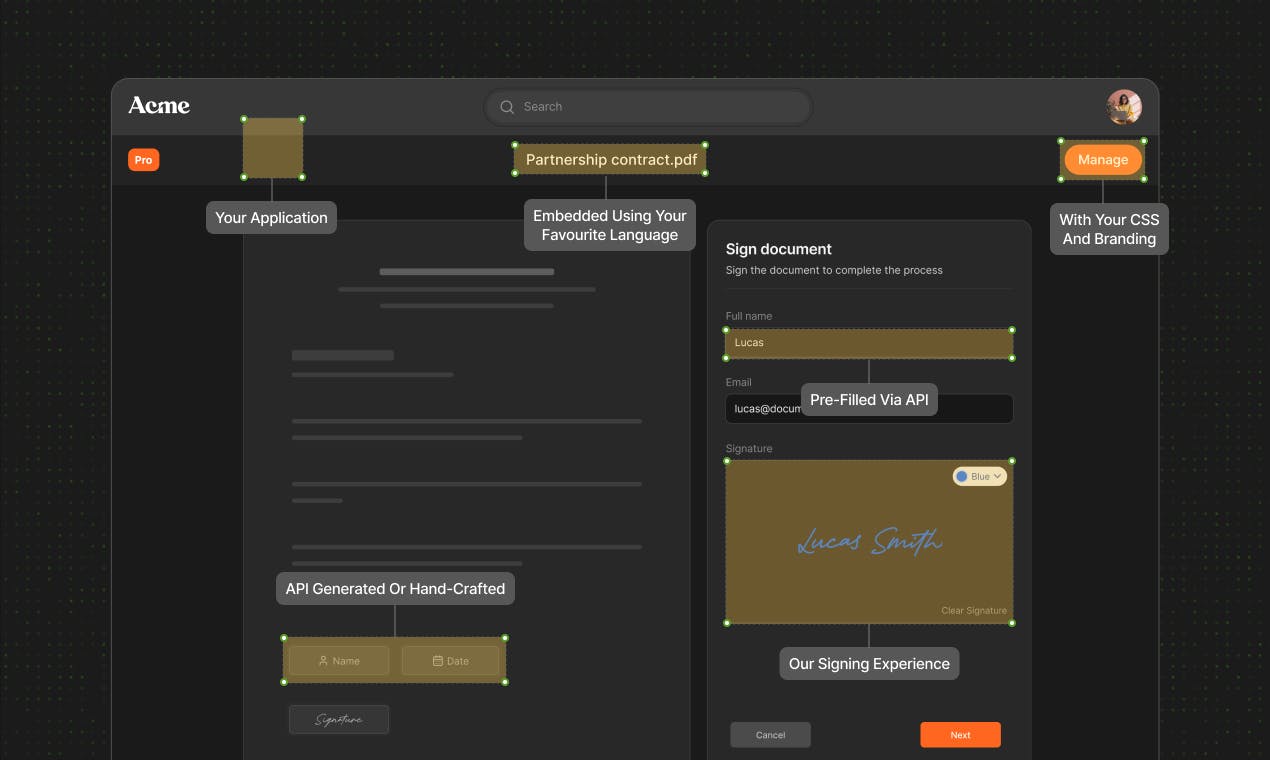Click into the Email input field
The height and width of the screenshot is (760, 1270).
869,408
